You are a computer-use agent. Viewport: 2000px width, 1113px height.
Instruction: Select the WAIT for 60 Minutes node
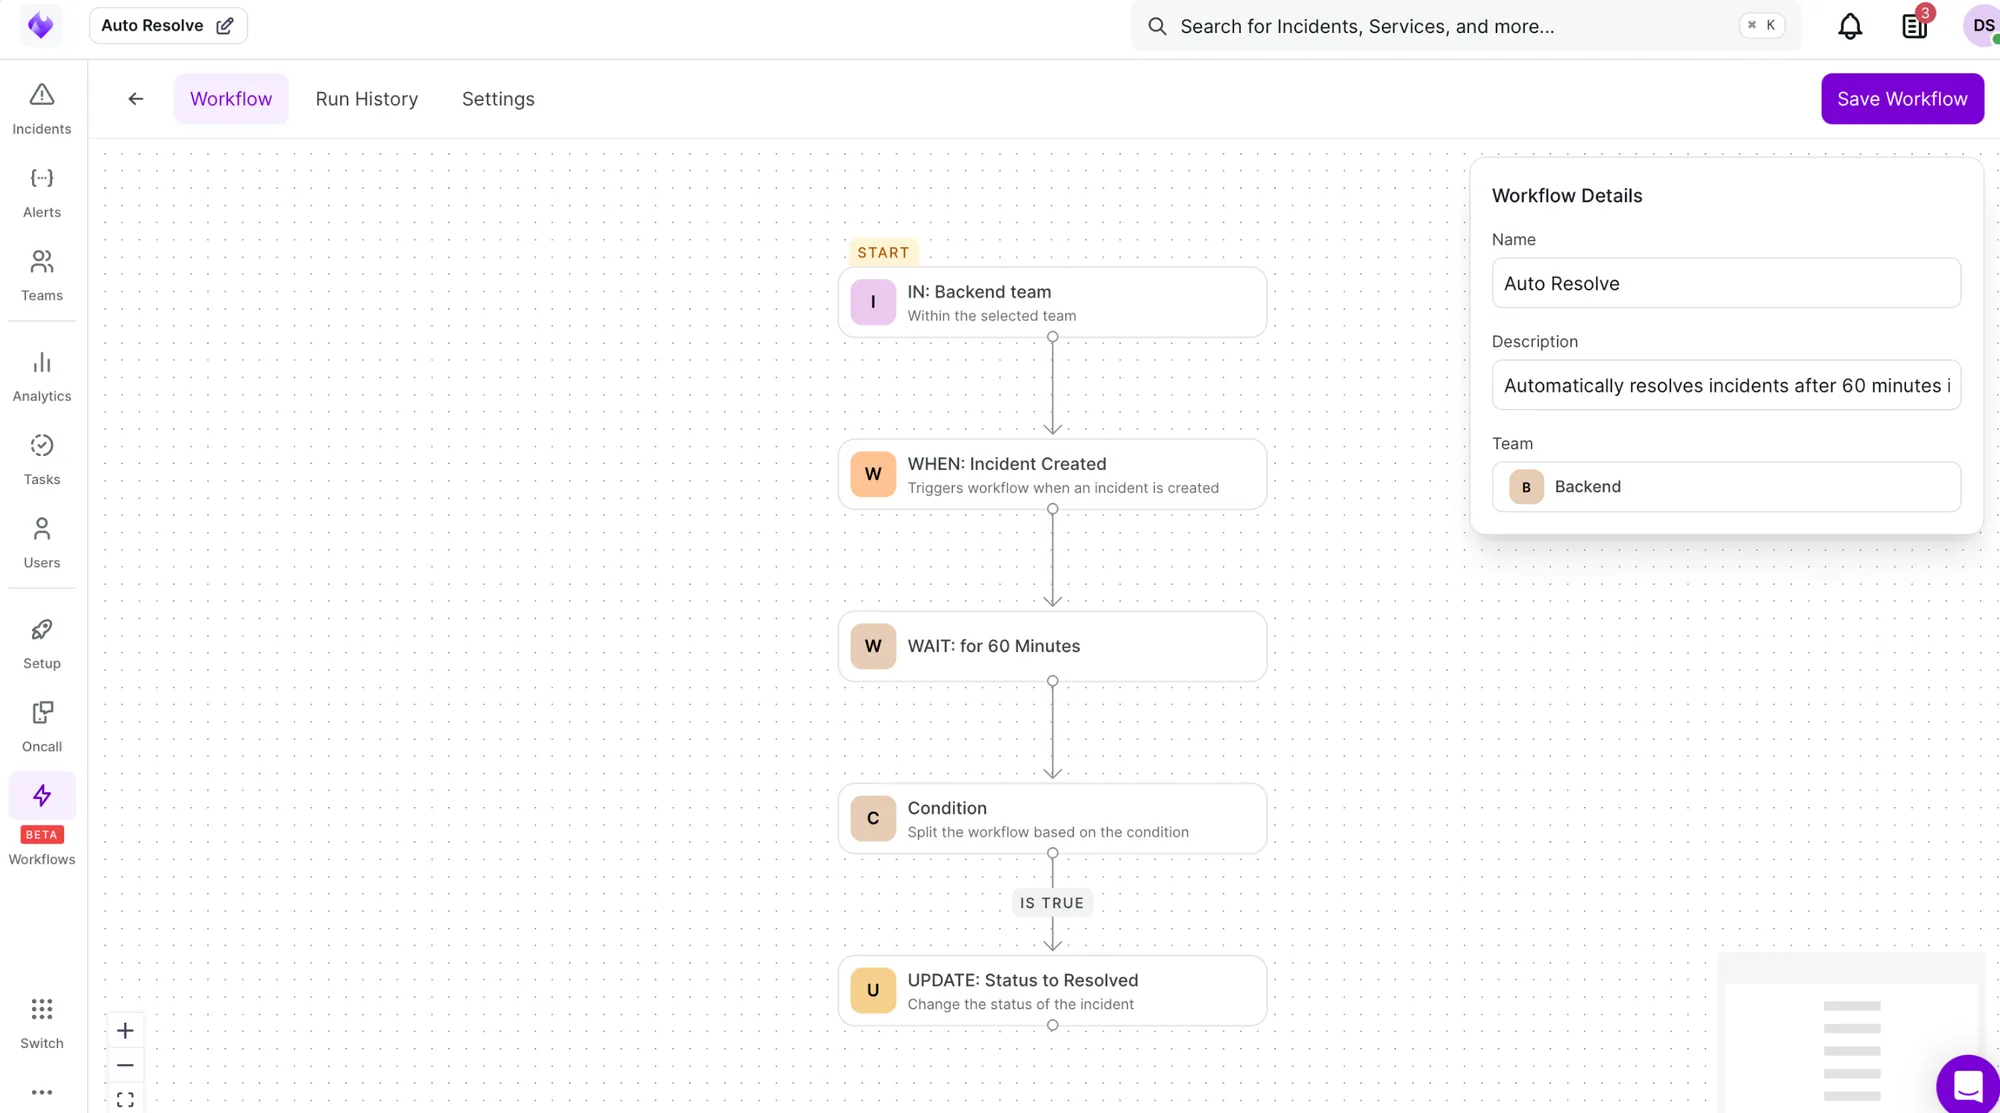click(1052, 646)
